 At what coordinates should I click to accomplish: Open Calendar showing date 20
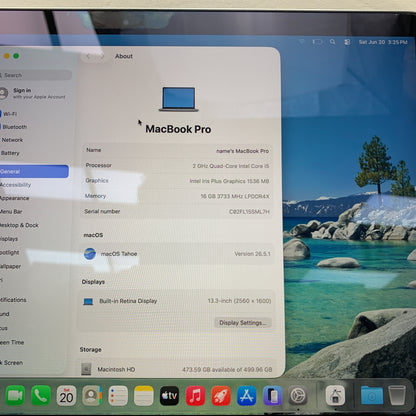click(x=66, y=395)
